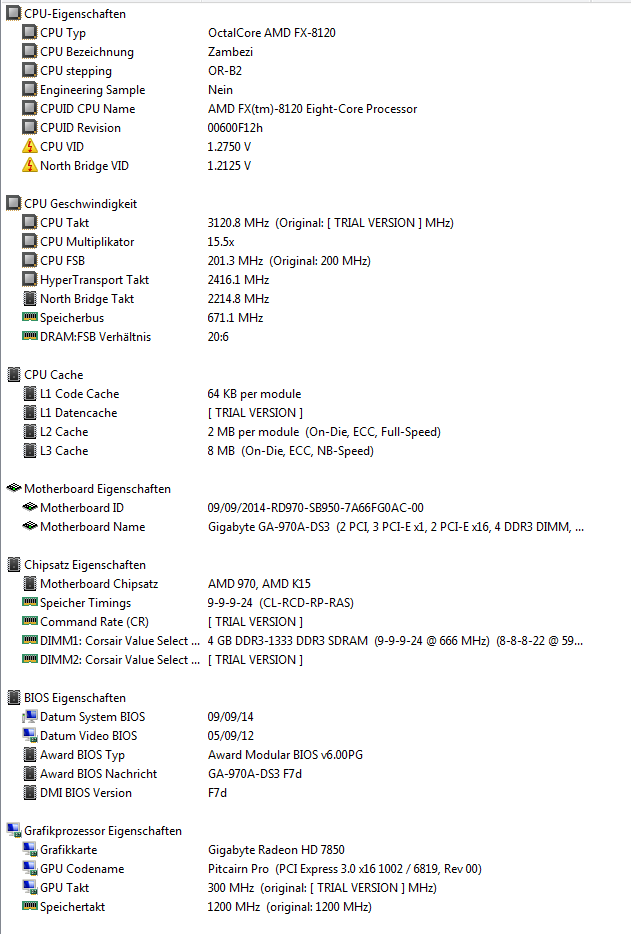Click the memory icon beside DRAM:FSB Verhältnis
Viewport: 631px width, 934px height.
(30, 335)
